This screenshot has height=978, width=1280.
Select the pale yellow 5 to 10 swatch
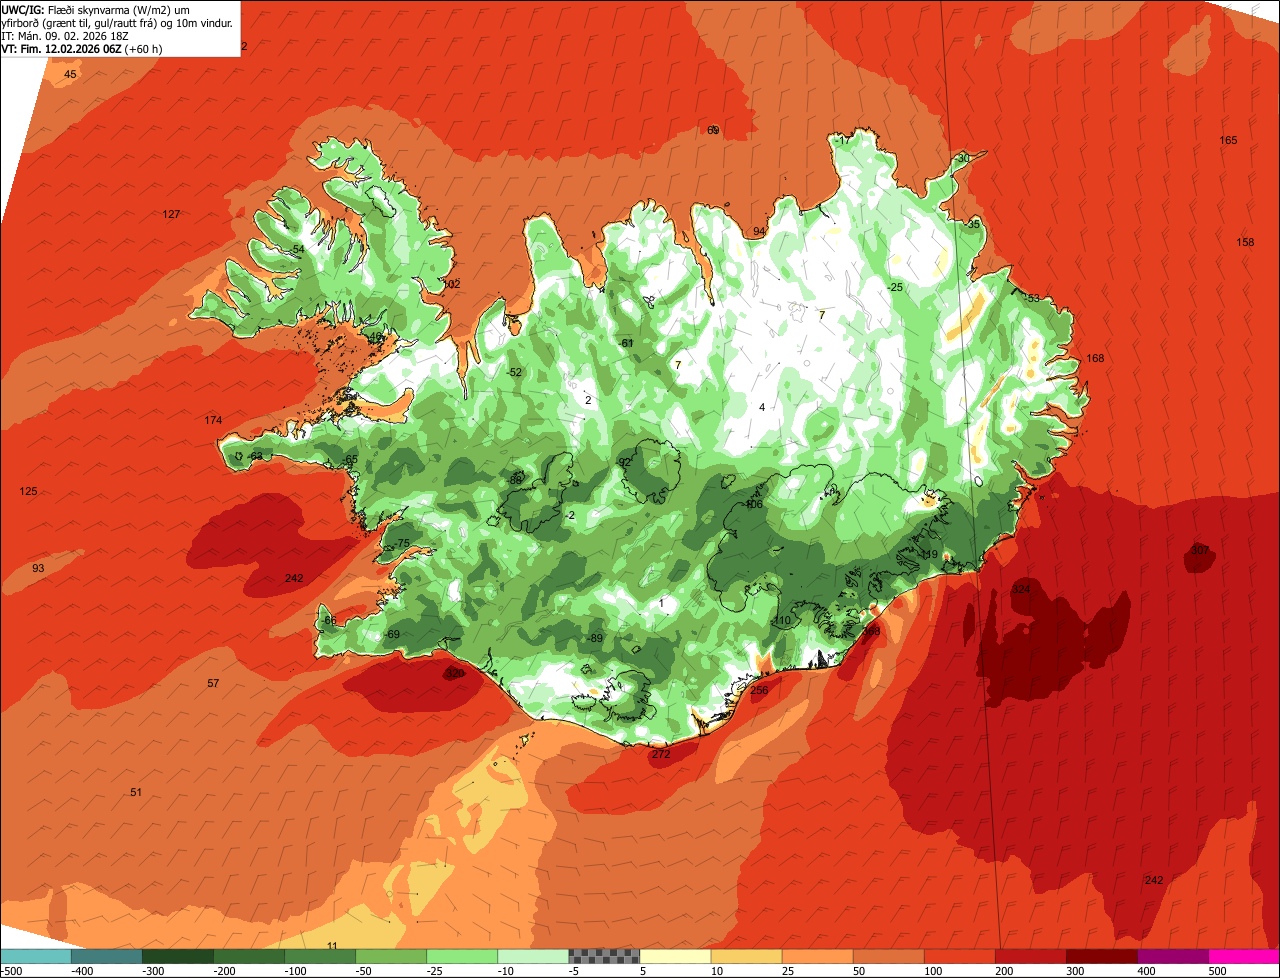point(675,956)
